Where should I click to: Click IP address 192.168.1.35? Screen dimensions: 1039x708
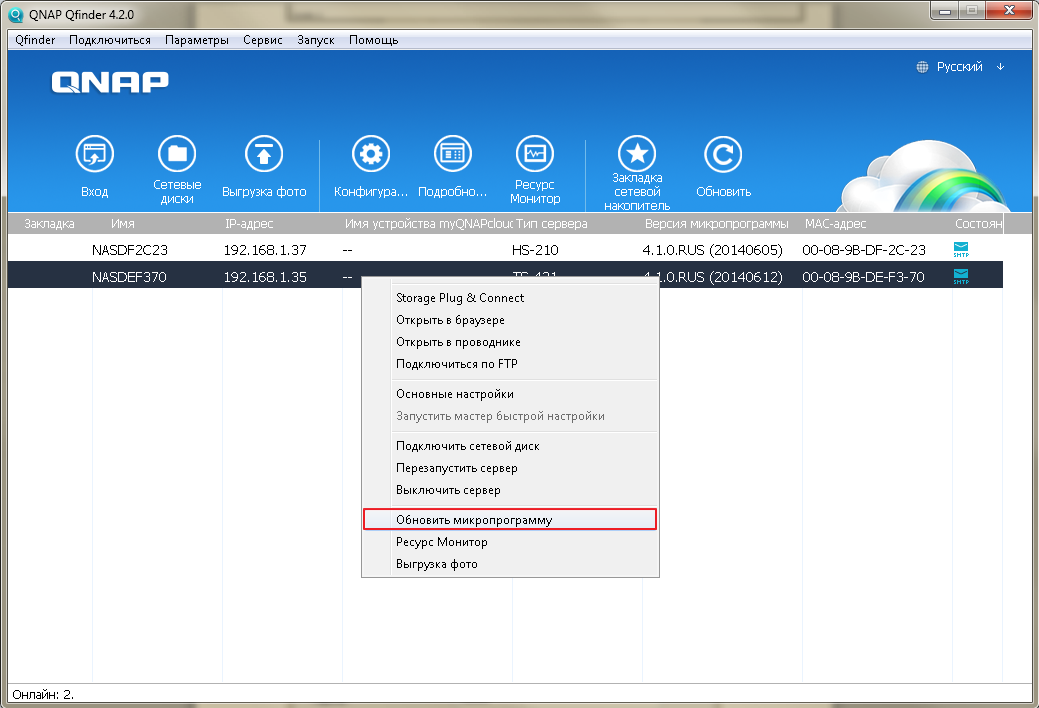click(265, 277)
